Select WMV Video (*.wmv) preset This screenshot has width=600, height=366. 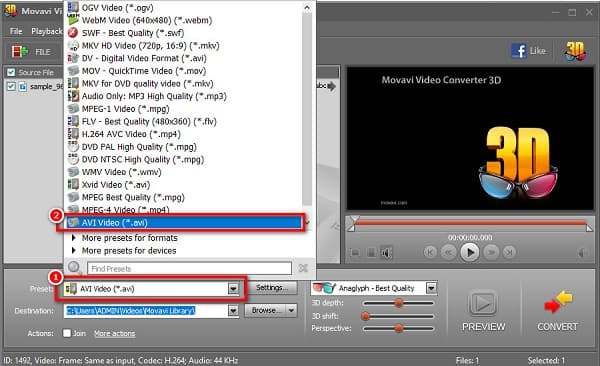121,172
